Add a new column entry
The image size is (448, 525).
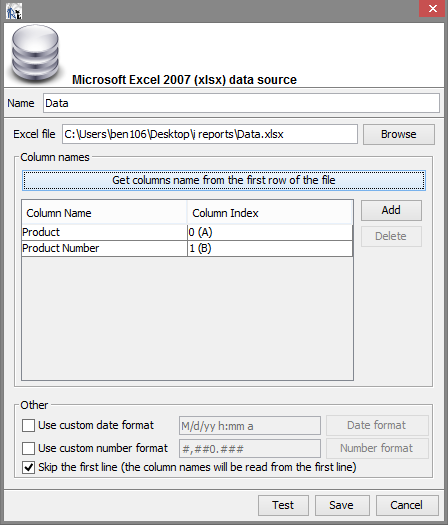click(x=391, y=210)
